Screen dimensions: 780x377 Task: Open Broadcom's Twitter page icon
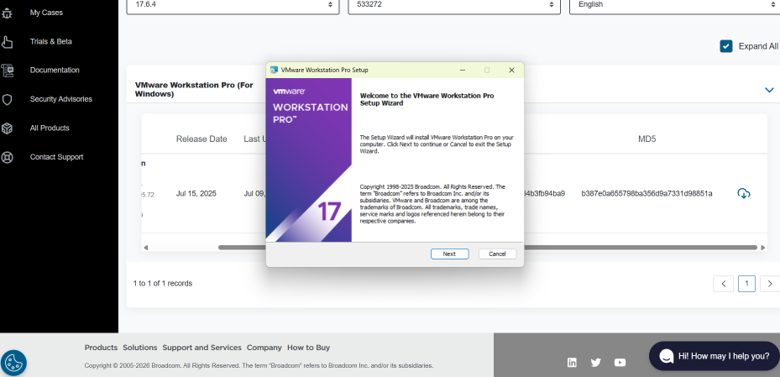point(596,363)
